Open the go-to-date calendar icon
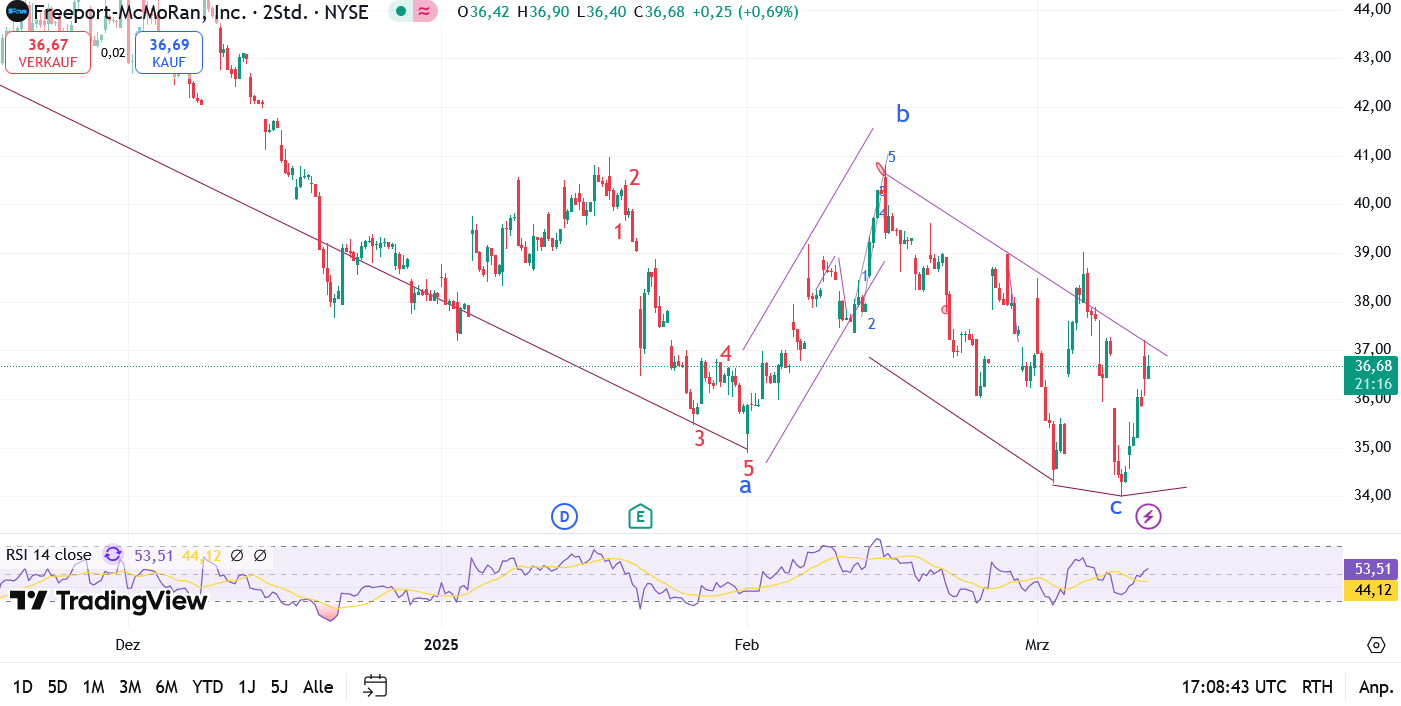The width and height of the screenshot is (1401, 706). pos(375,686)
